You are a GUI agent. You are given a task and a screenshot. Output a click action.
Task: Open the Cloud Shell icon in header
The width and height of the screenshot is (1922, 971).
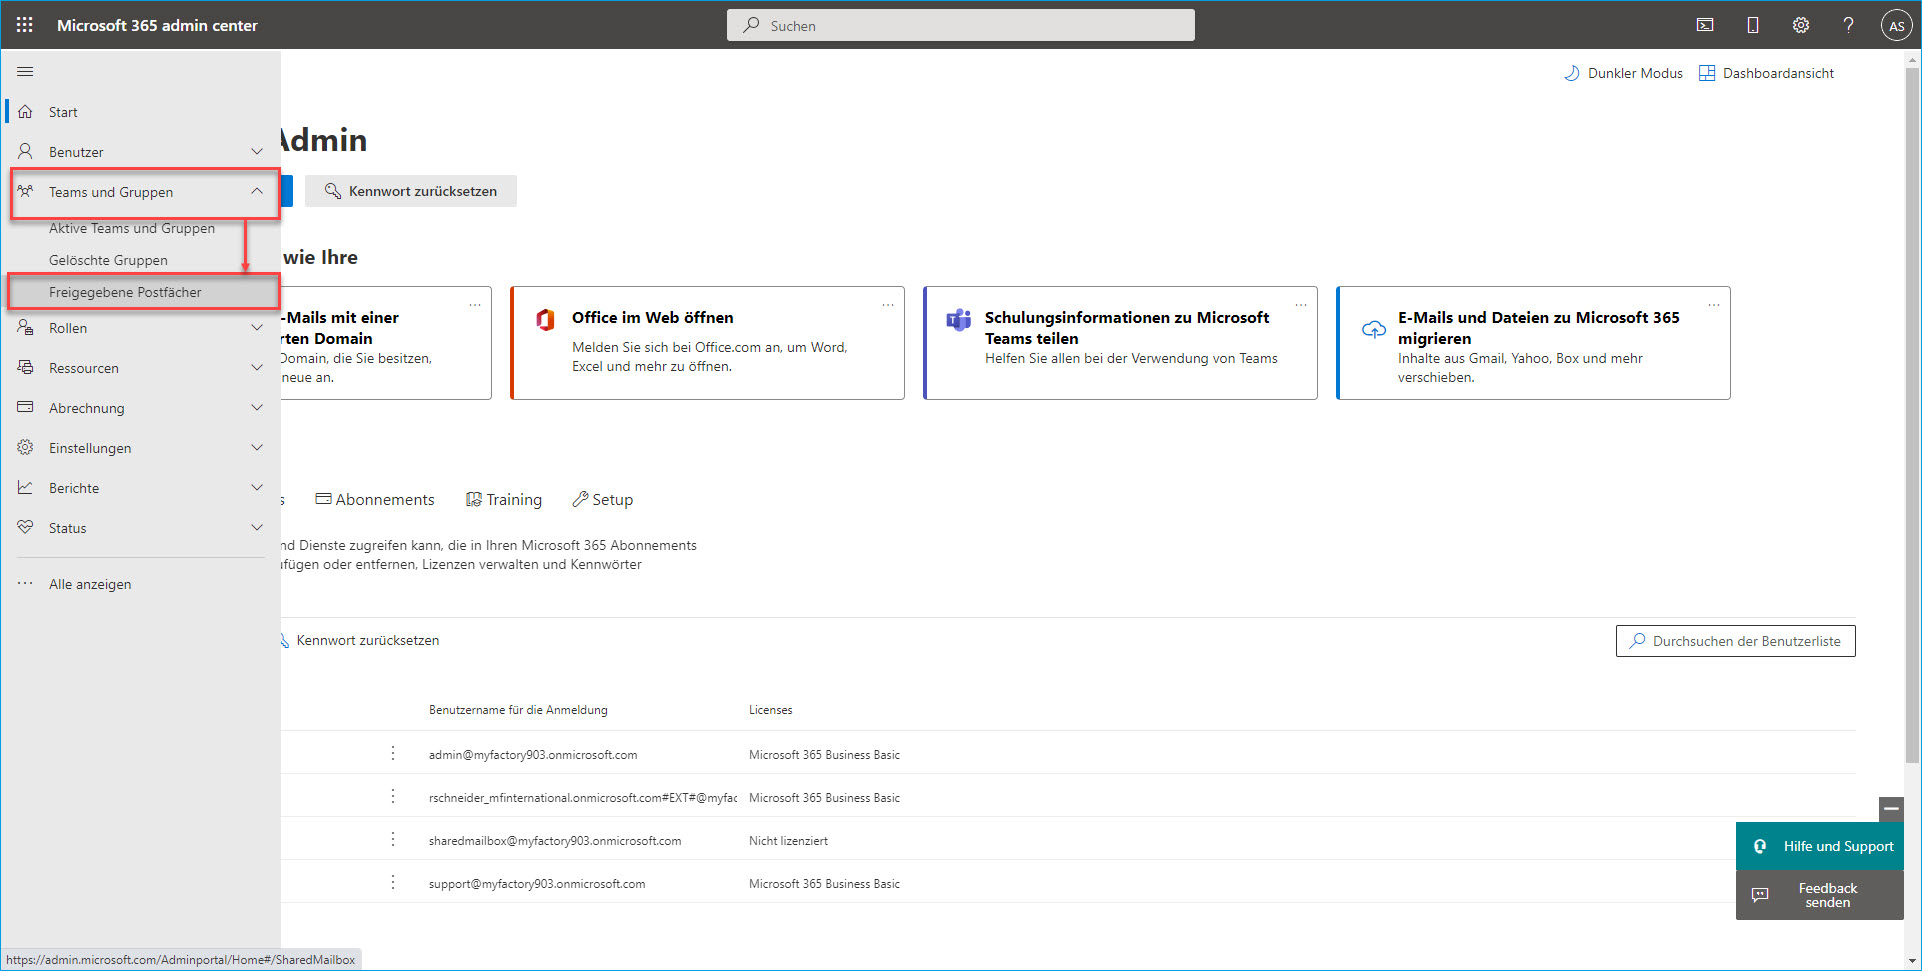(1705, 25)
